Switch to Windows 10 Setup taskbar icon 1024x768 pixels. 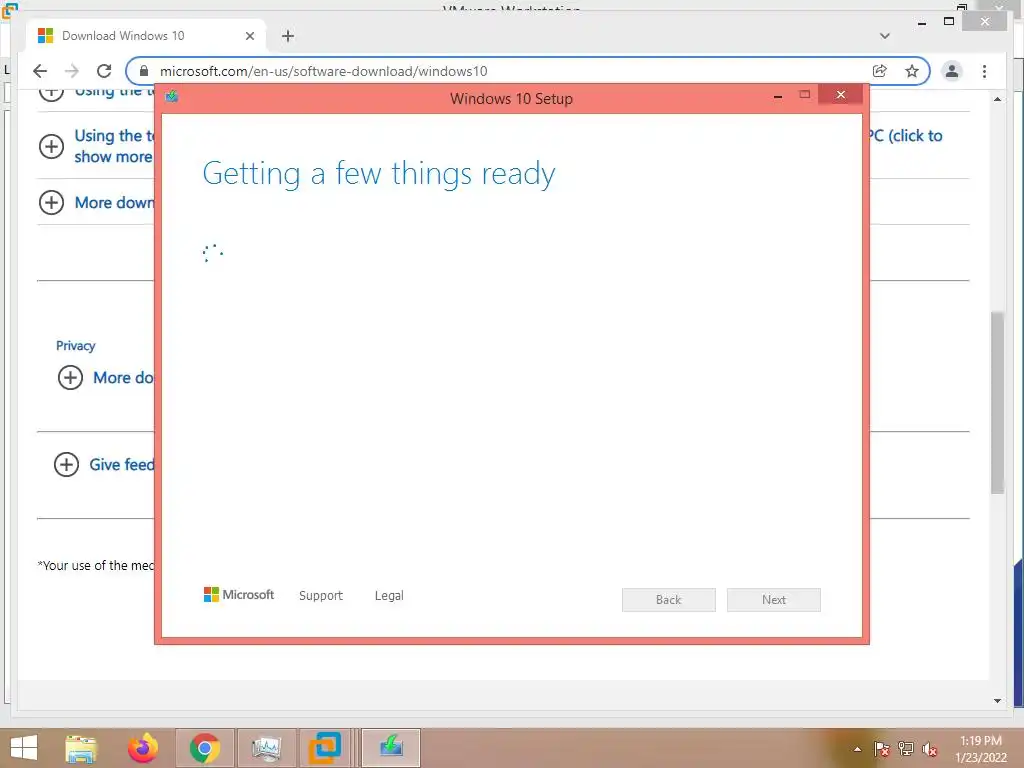point(391,748)
